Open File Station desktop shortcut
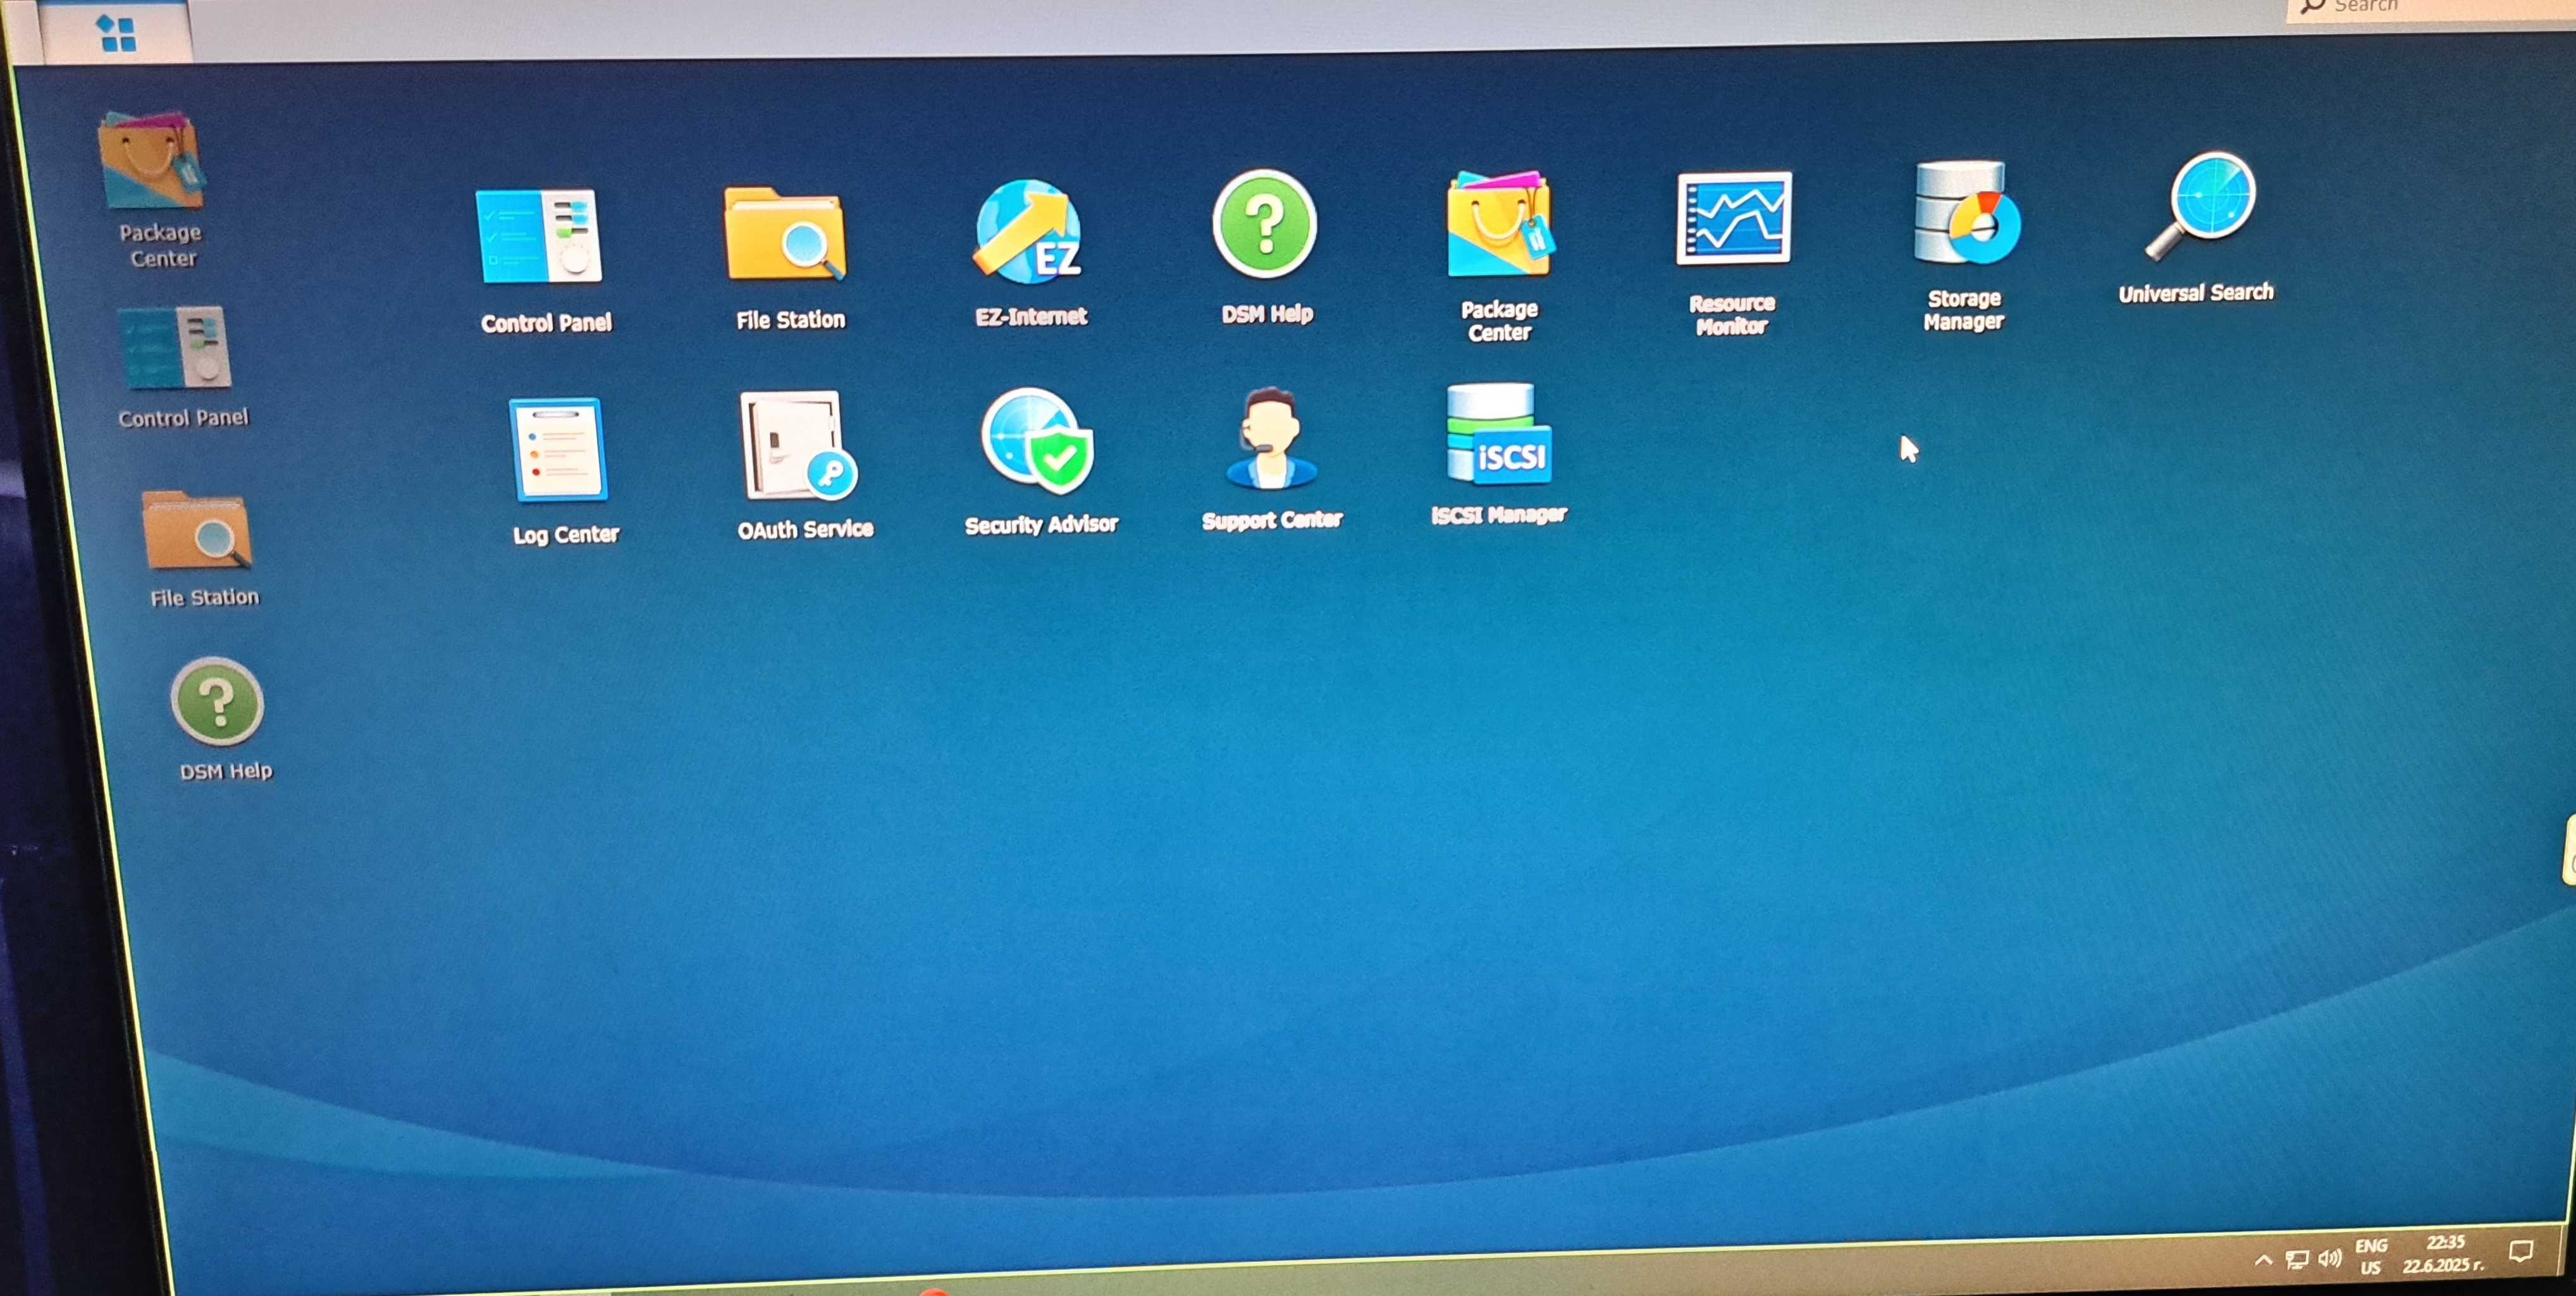This screenshot has height=1296, width=2576. tap(200, 549)
